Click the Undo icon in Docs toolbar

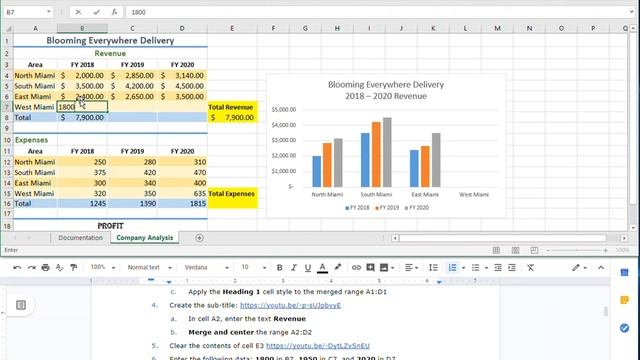[x=17, y=268]
